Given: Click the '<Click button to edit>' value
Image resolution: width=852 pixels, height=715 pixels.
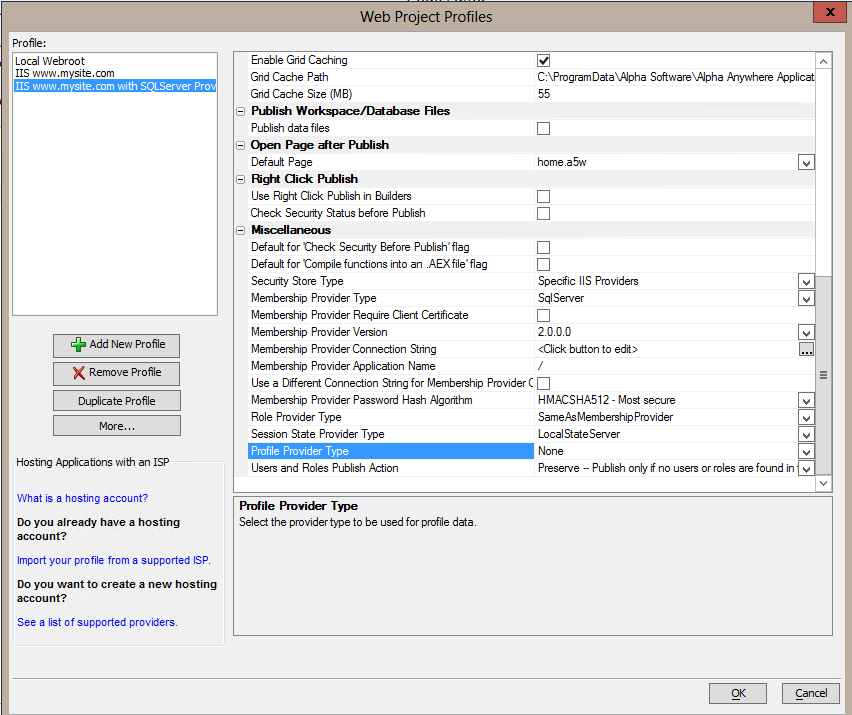Looking at the screenshot, I should 587,349.
